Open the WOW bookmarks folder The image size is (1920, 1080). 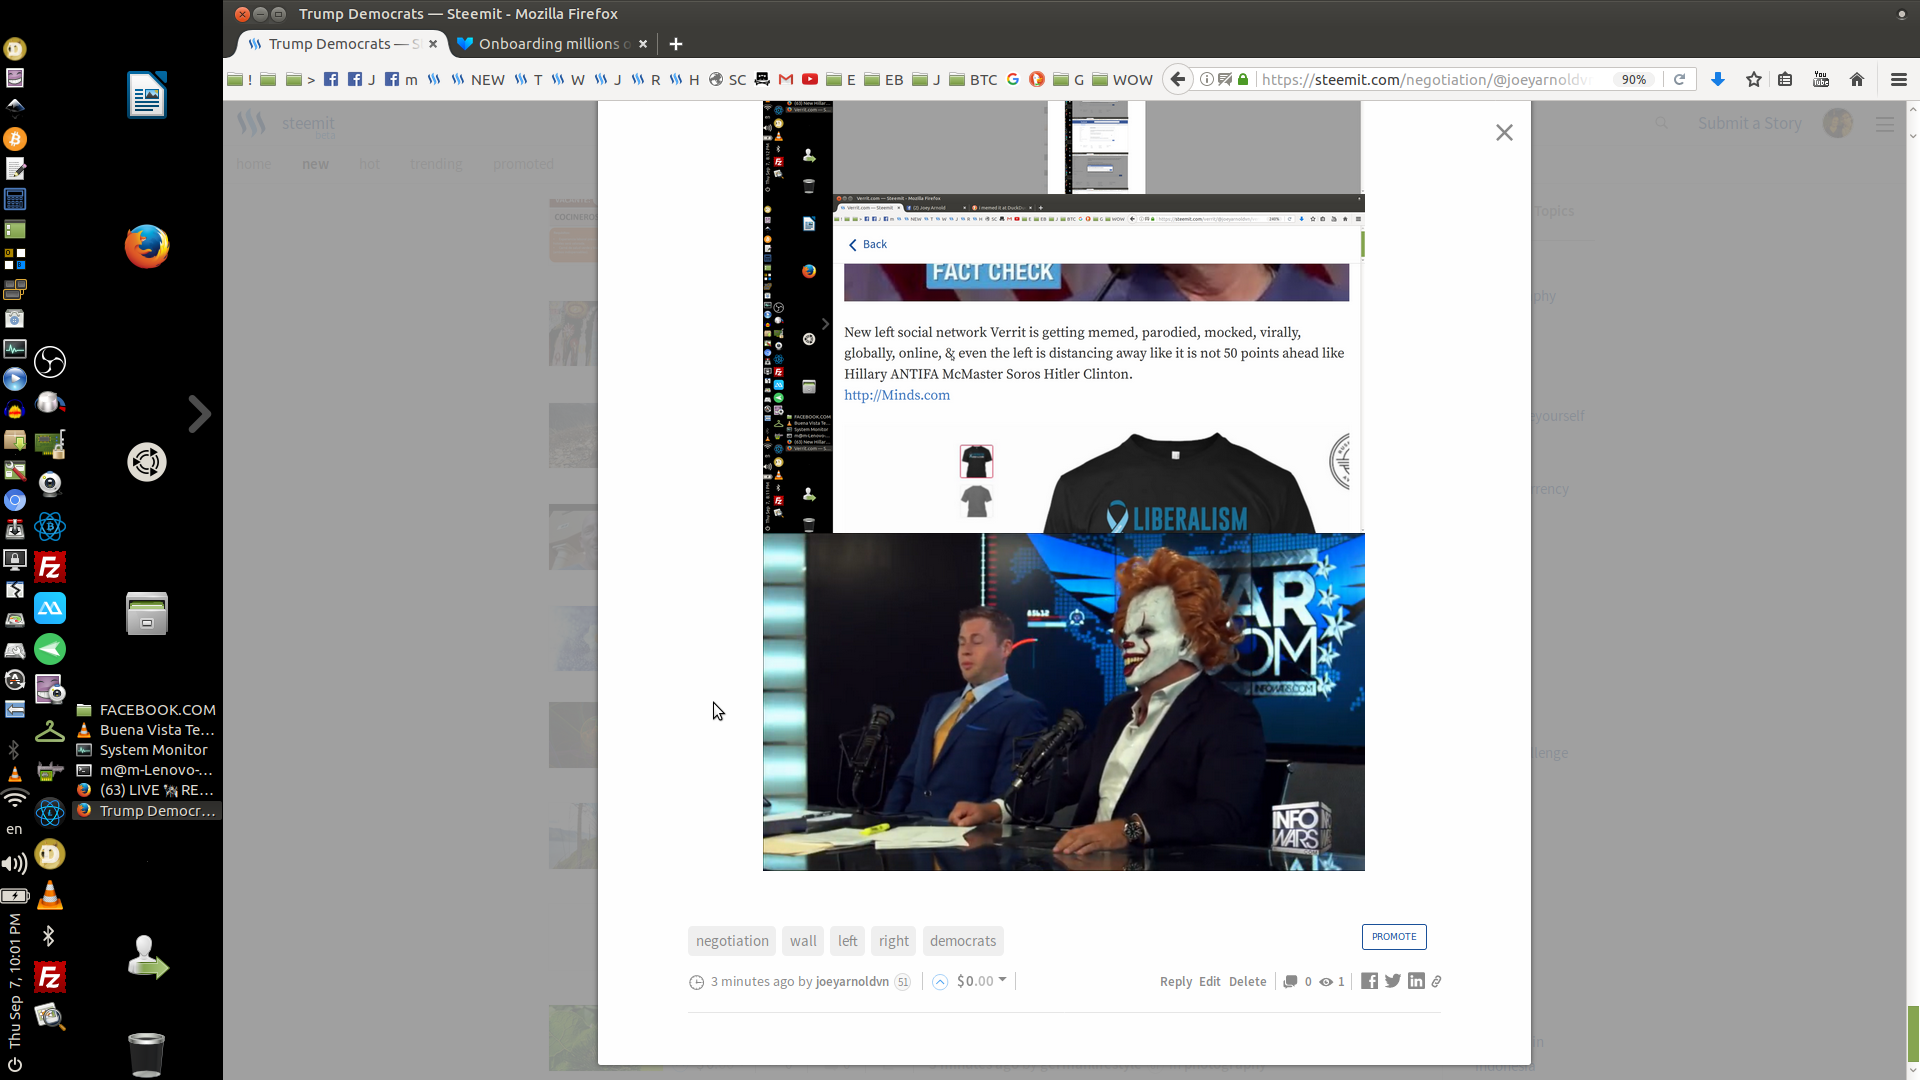[x=1122, y=79]
